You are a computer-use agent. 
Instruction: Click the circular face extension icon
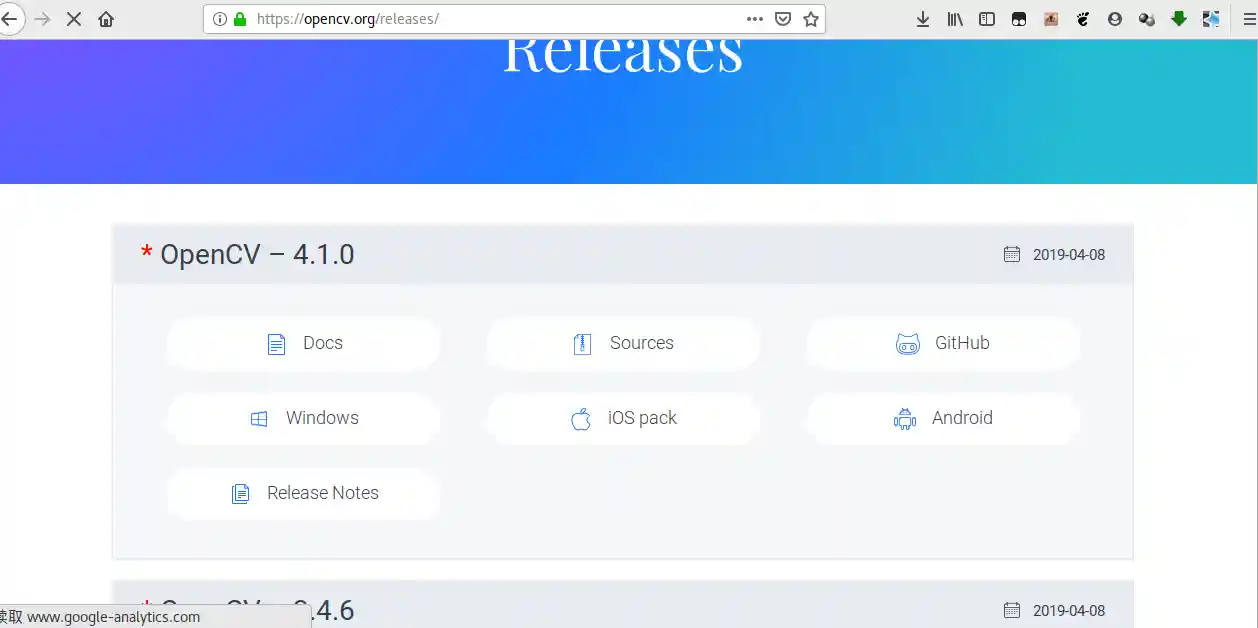click(x=1115, y=19)
